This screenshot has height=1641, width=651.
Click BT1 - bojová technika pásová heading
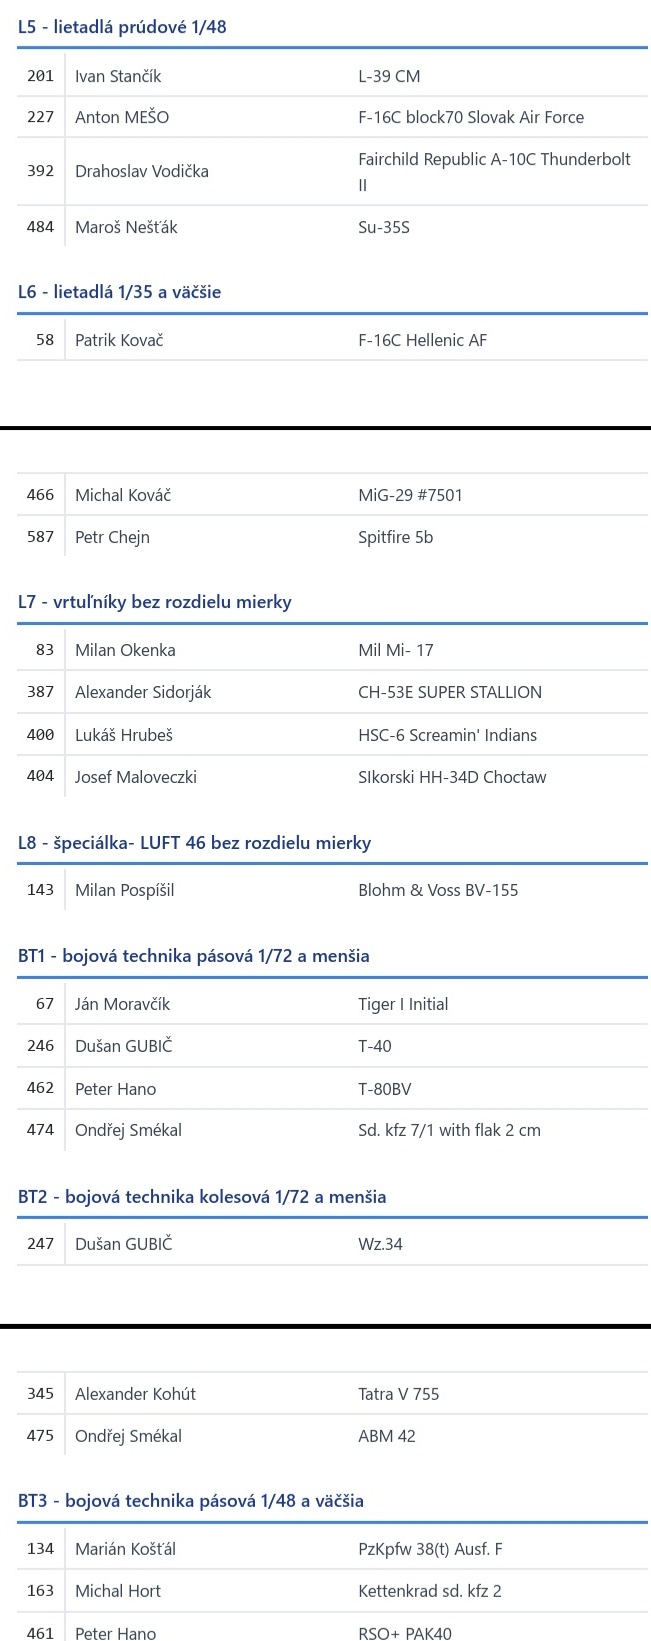(x=194, y=956)
